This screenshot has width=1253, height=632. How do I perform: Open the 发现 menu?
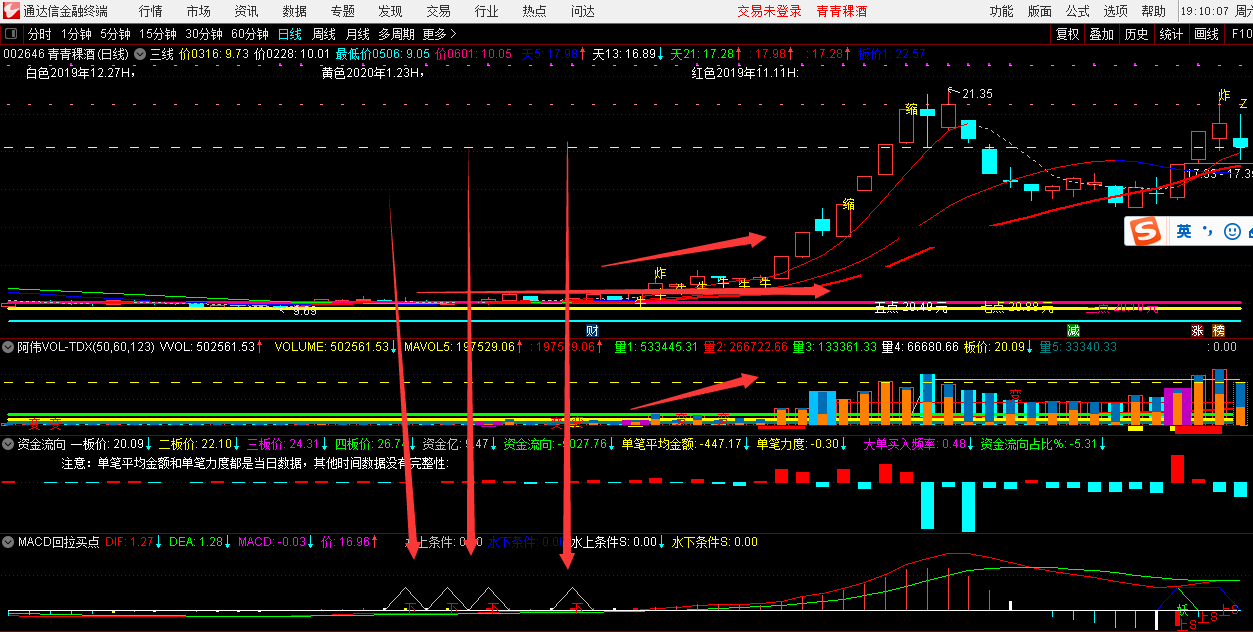(390, 11)
